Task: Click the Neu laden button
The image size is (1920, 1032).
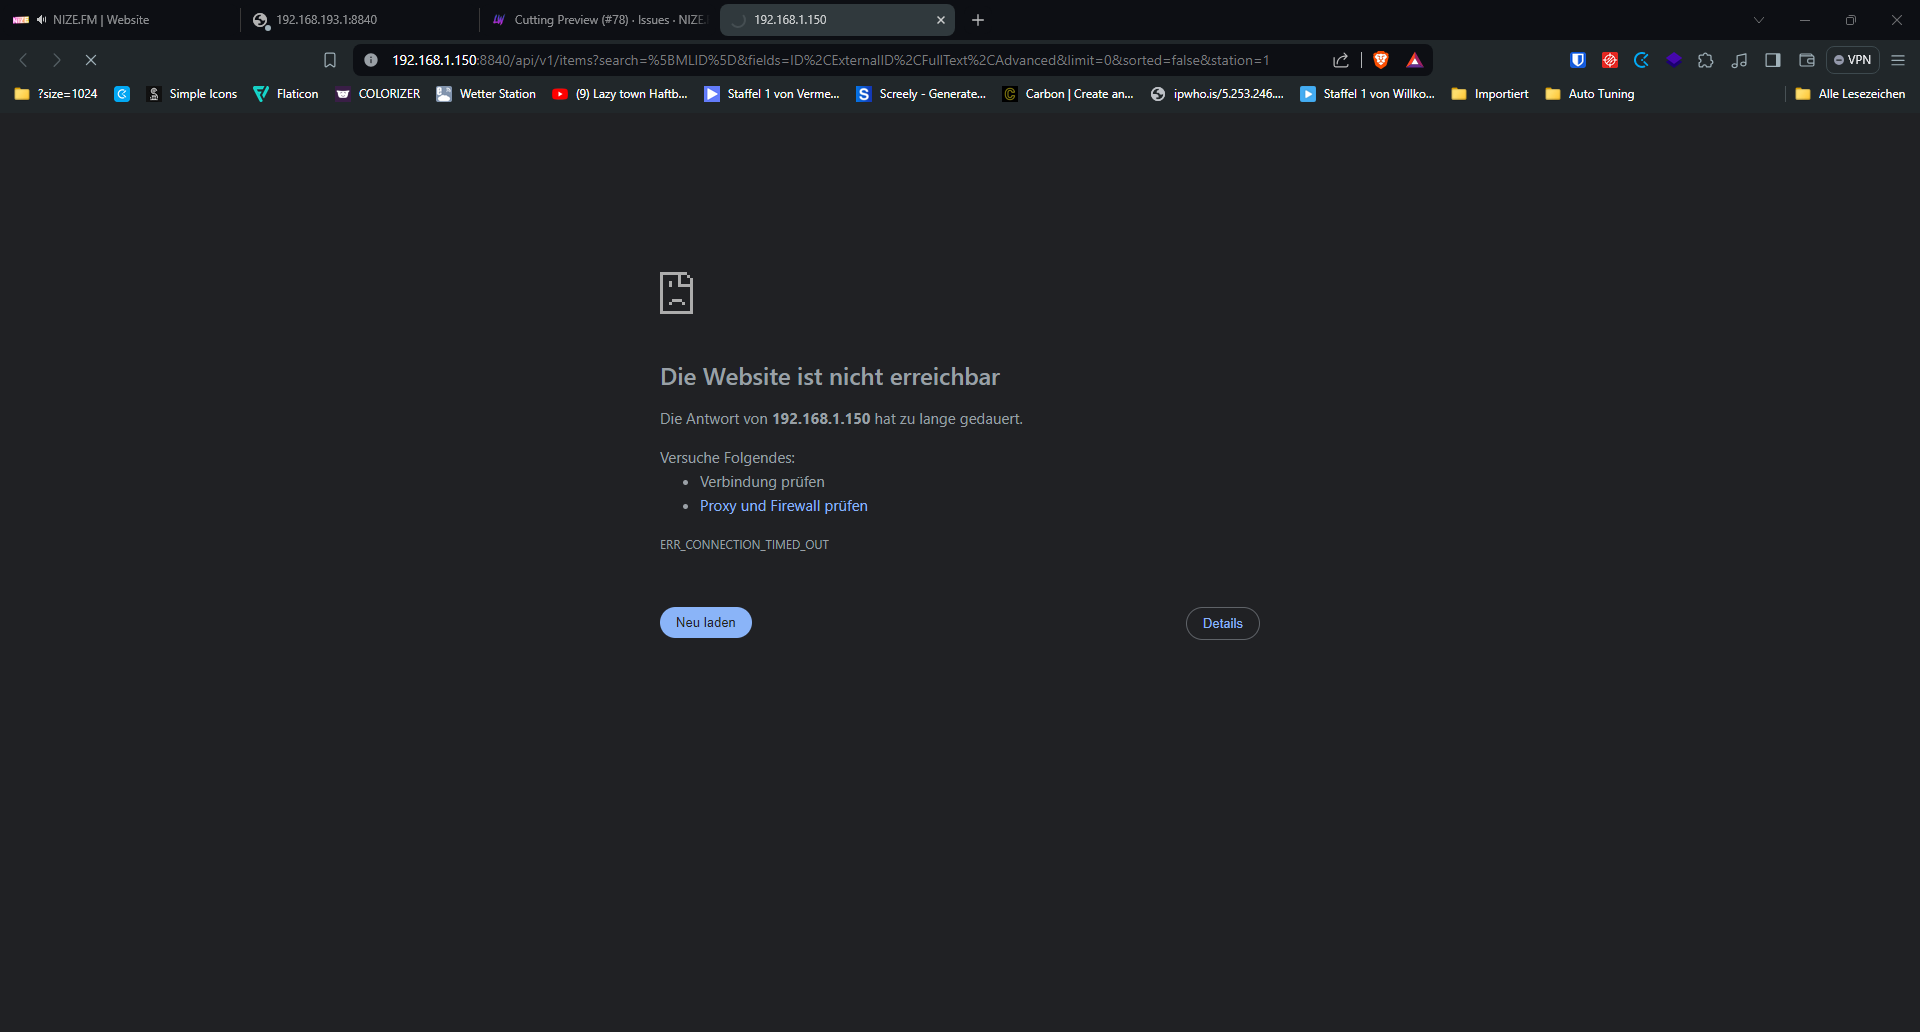Action: (x=705, y=622)
